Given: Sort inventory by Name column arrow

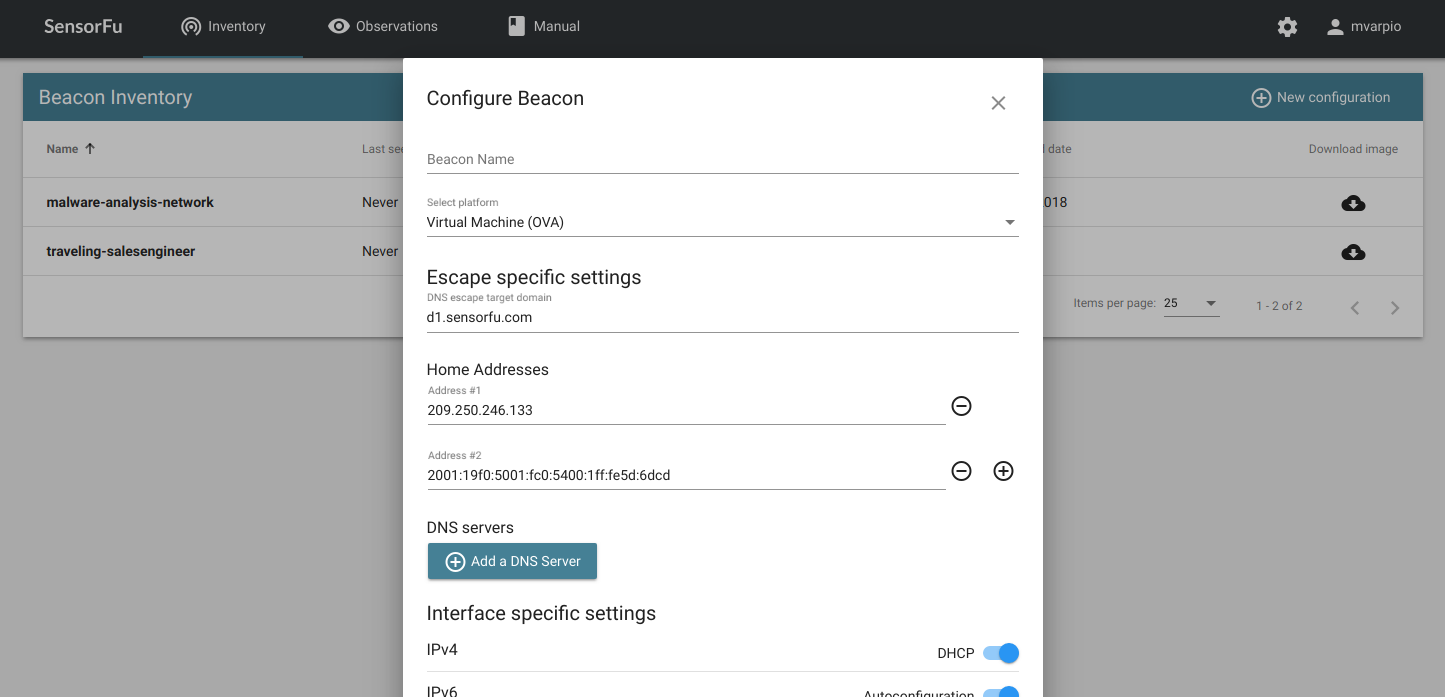Looking at the screenshot, I should [x=90, y=149].
